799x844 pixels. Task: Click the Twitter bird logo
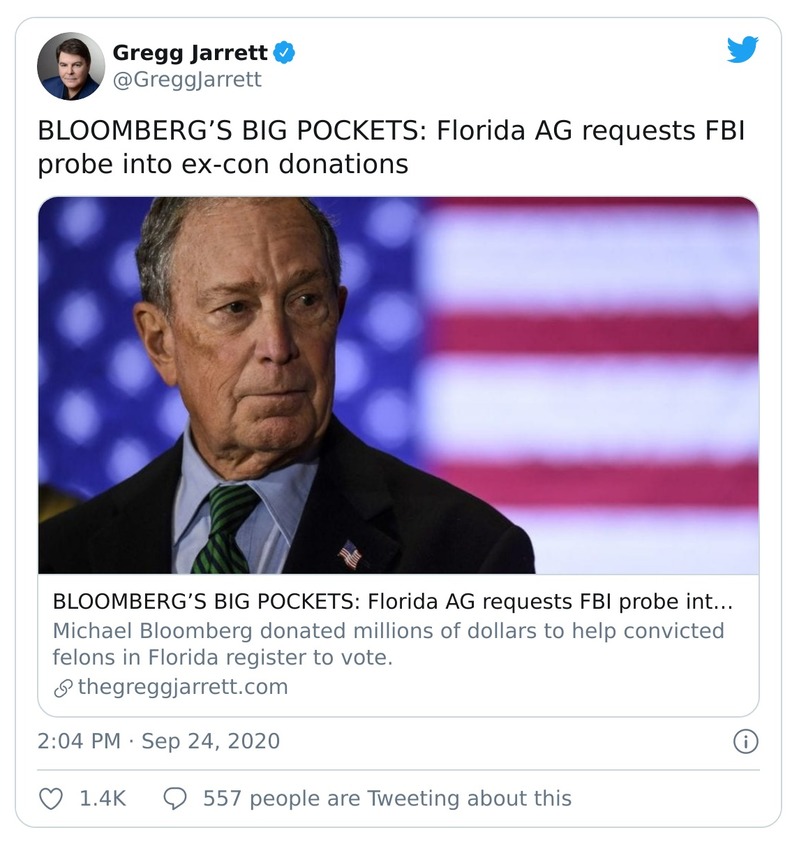click(742, 50)
